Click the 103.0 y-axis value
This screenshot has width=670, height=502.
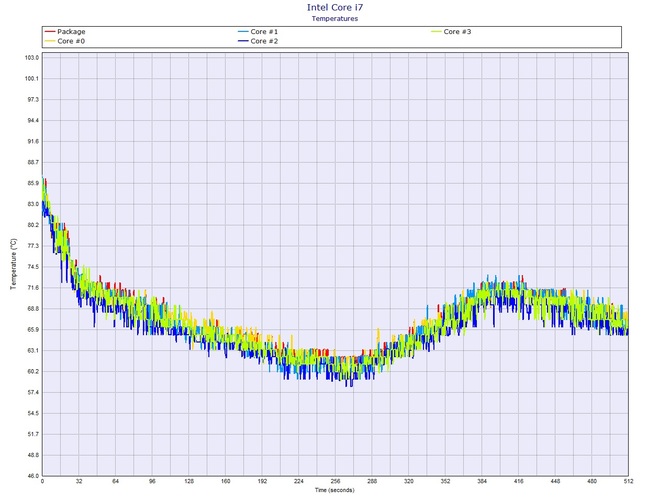(x=32, y=58)
